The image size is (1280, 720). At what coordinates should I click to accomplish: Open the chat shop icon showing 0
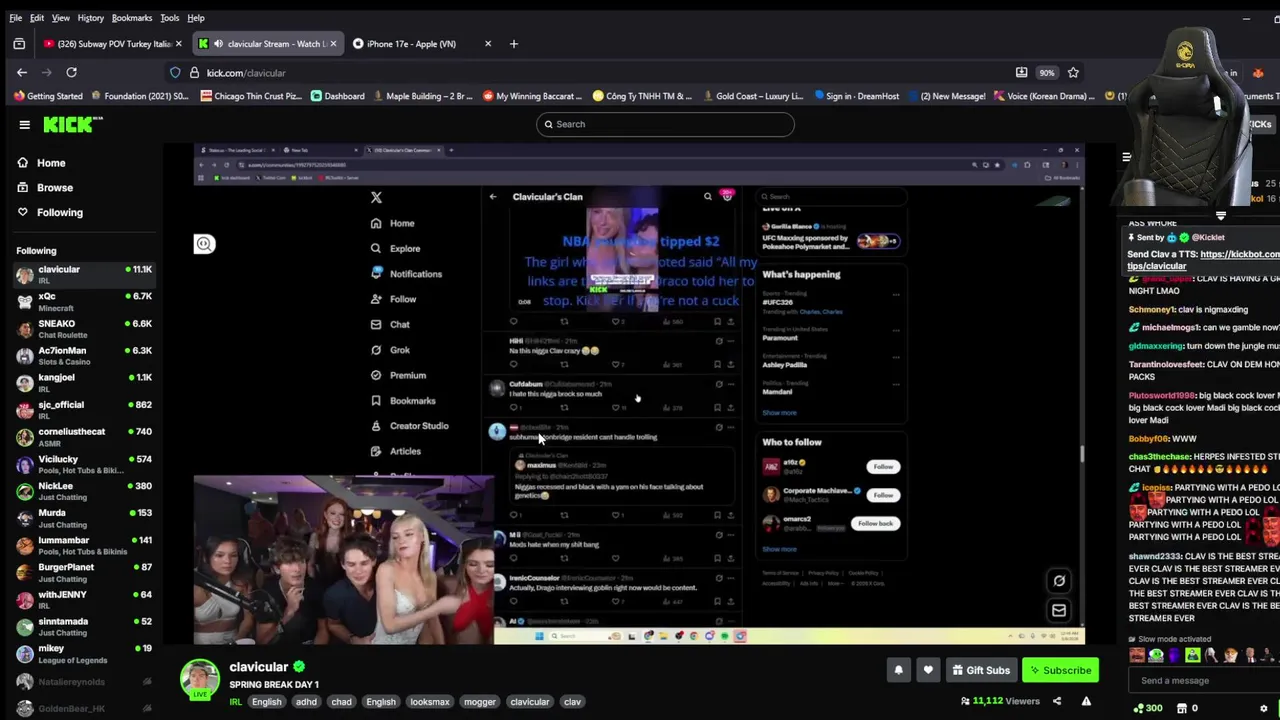(x=1188, y=708)
